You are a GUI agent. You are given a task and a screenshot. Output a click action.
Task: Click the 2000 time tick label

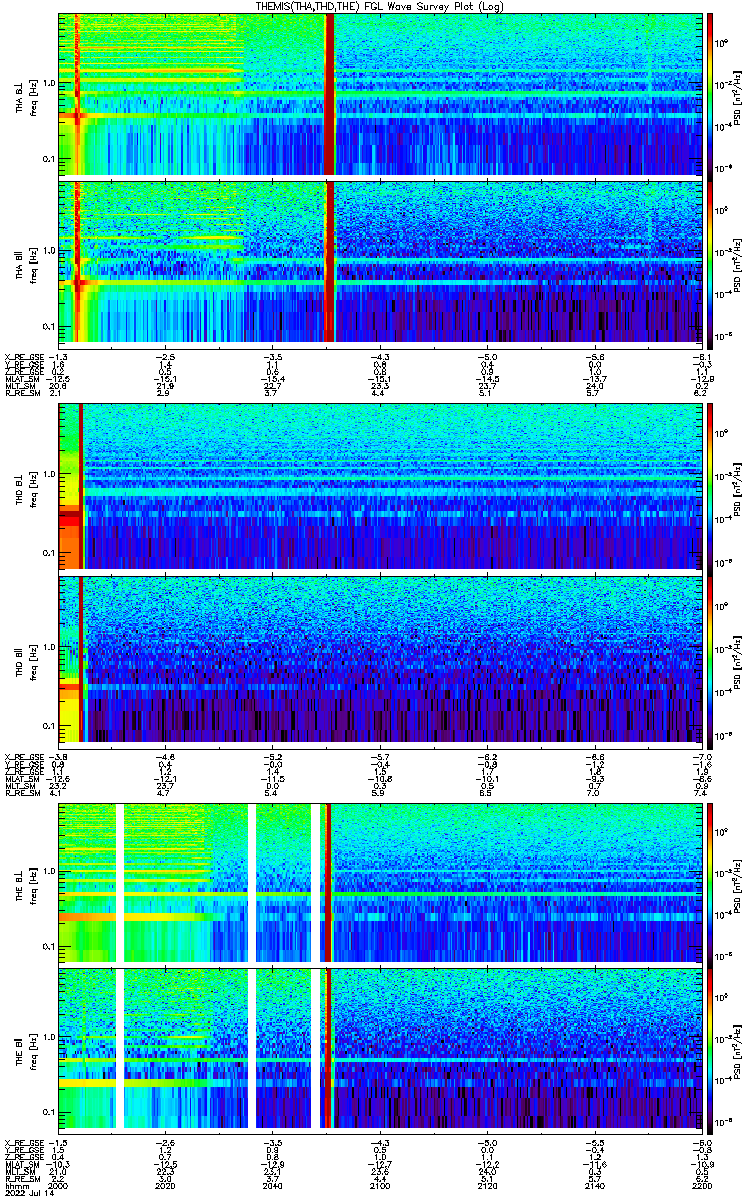pyautogui.click(x=59, y=1187)
